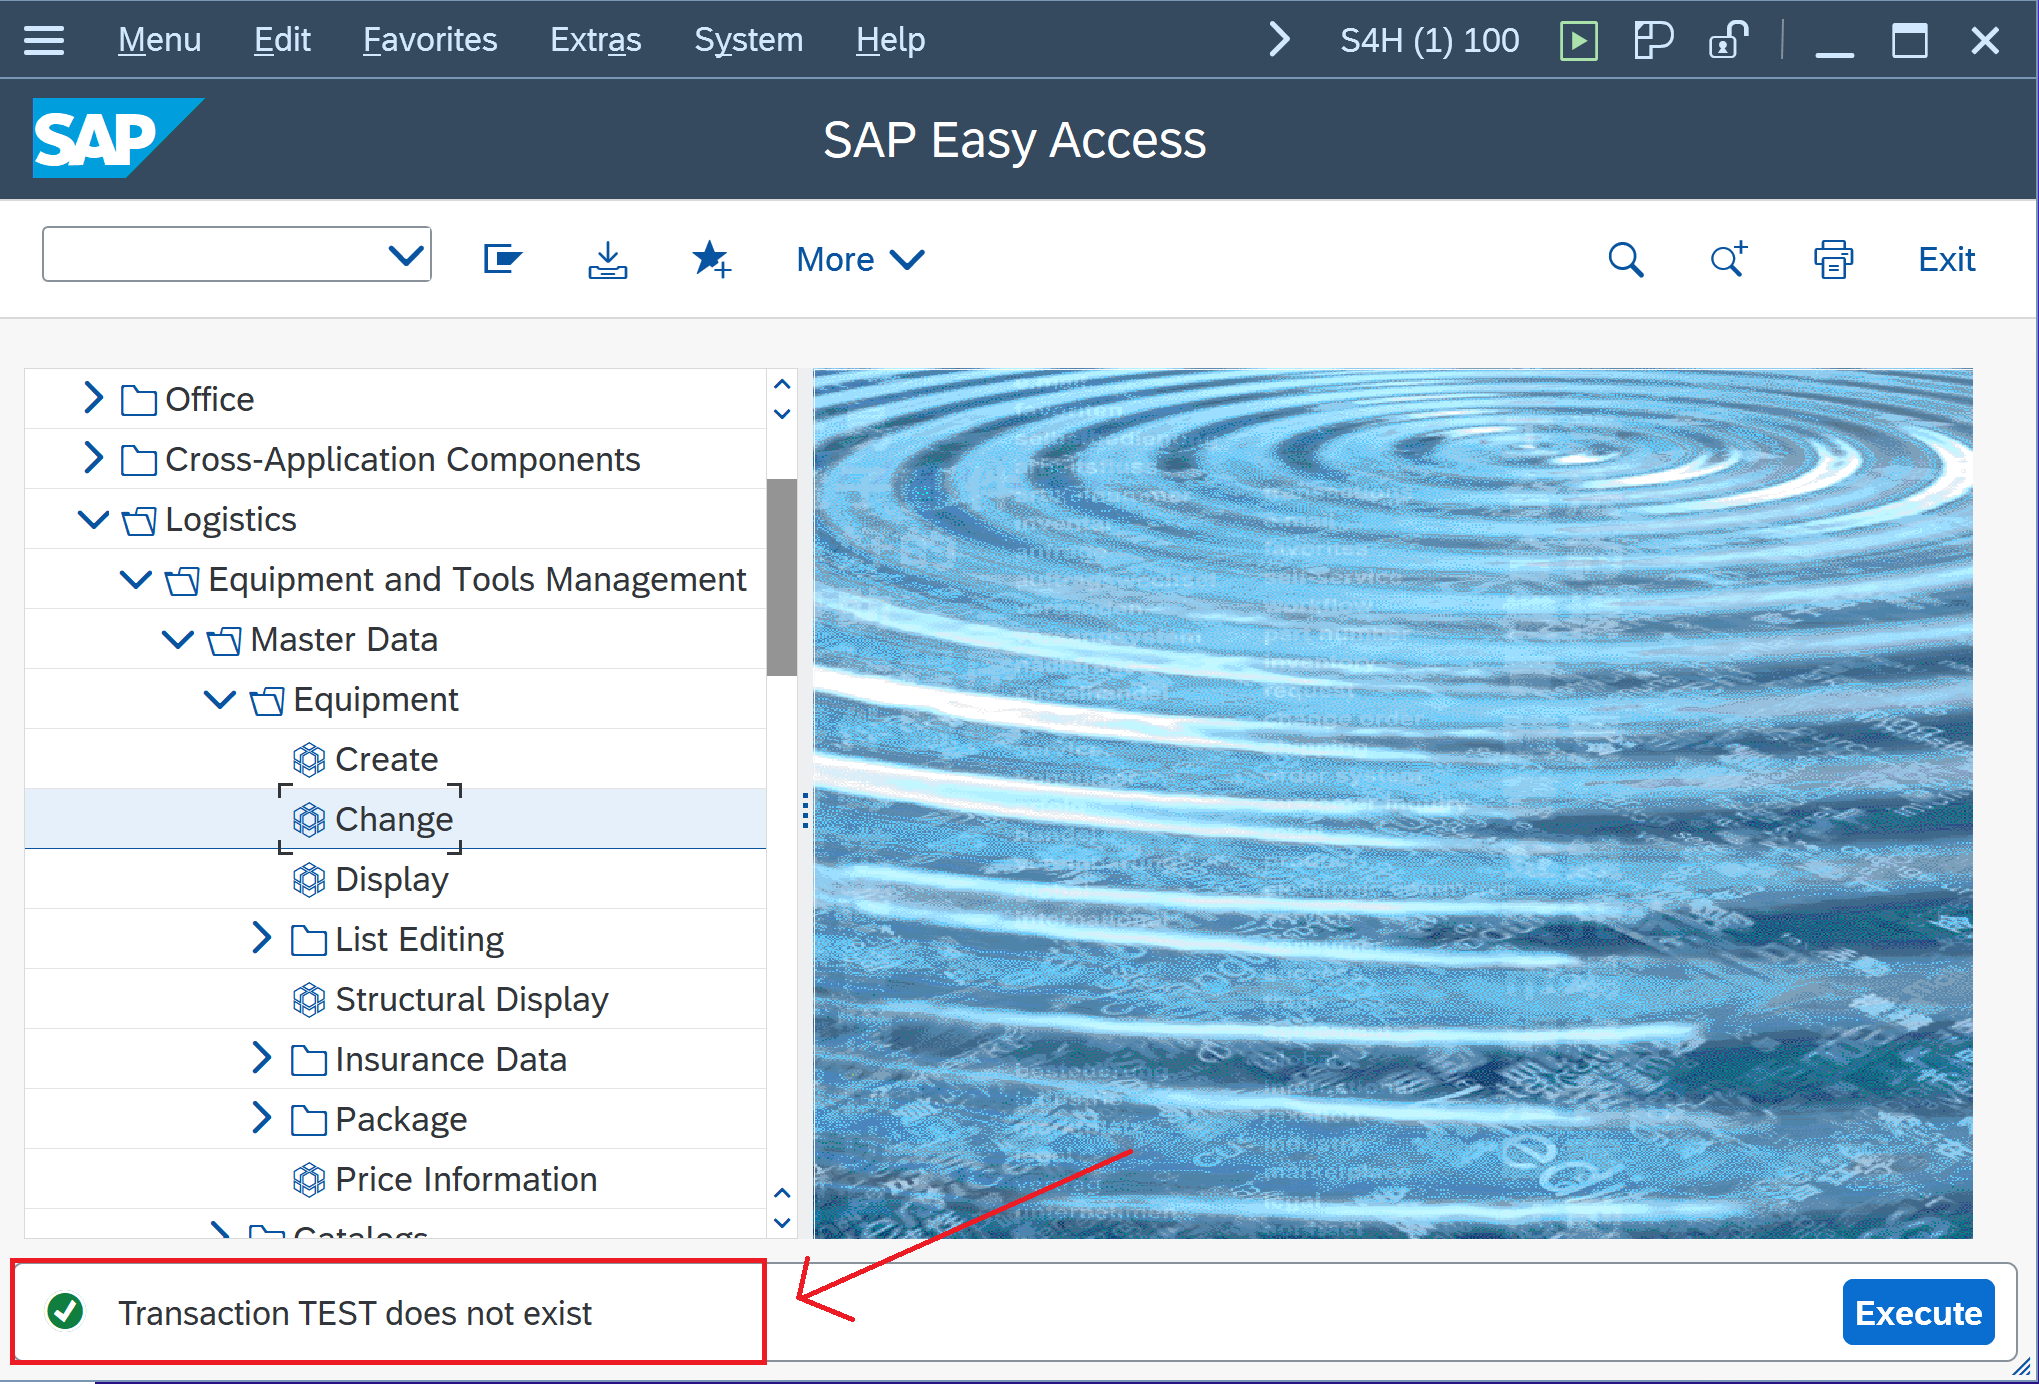This screenshot has height=1384, width=2039.
Task: Collapse the Logistics folder
Action: (x=93, y=519)
